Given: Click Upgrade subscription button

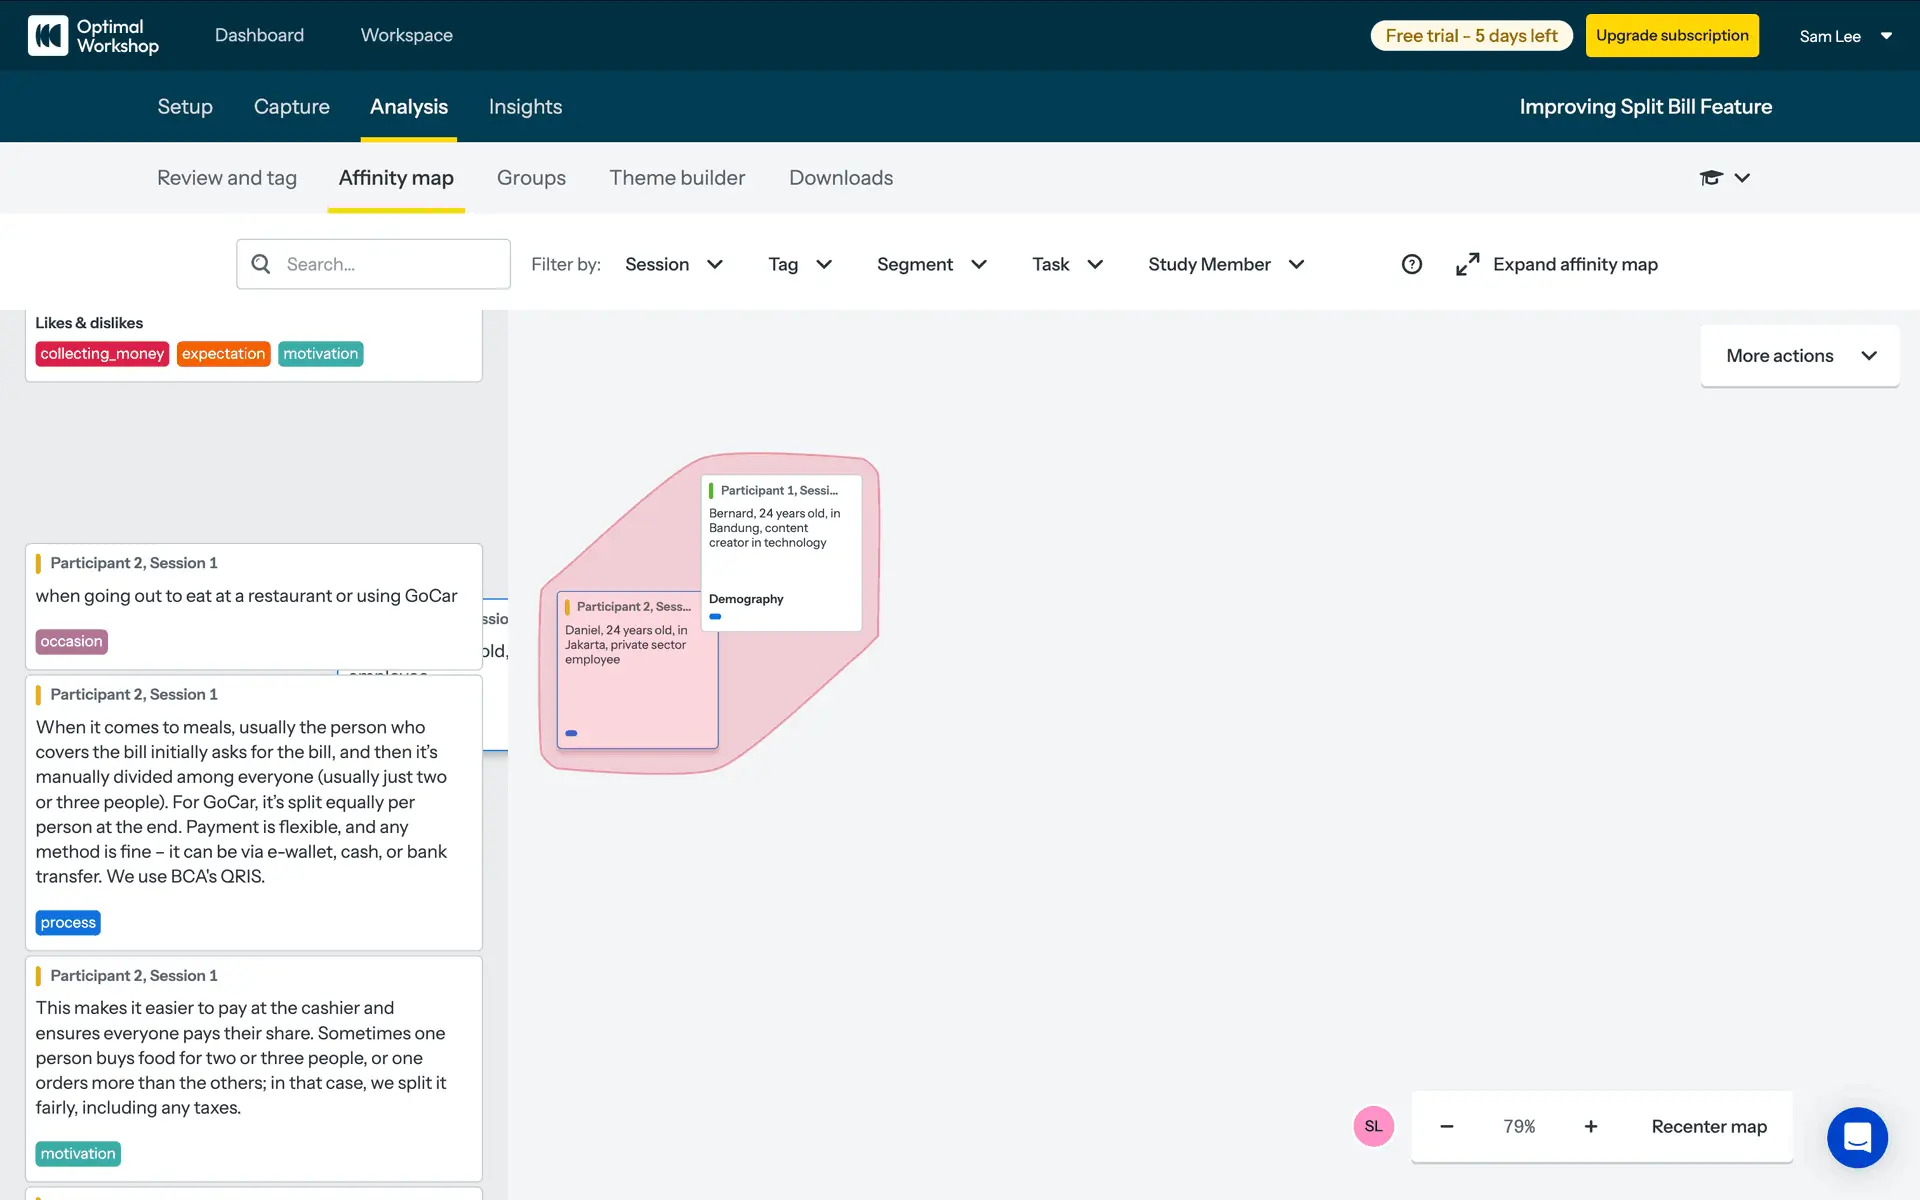Looking at the screenshot, I should click(1672, 36).
